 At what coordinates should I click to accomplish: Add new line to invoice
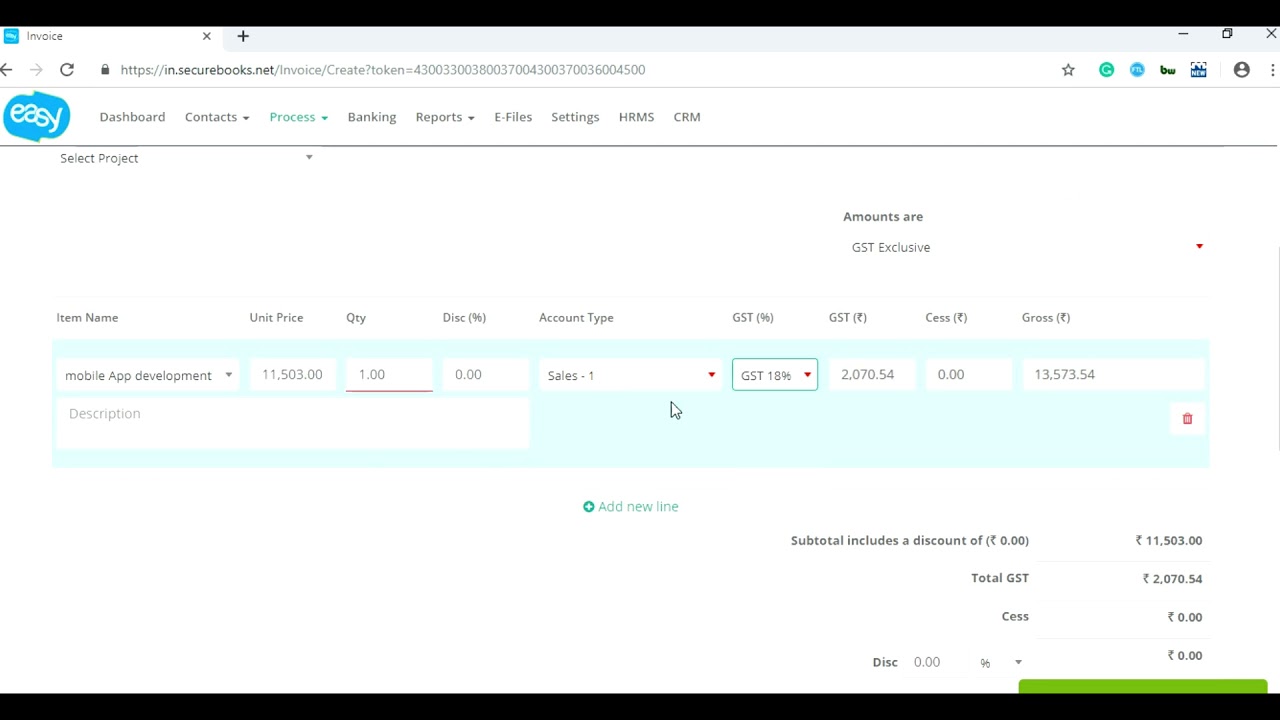tap(631, 507)
